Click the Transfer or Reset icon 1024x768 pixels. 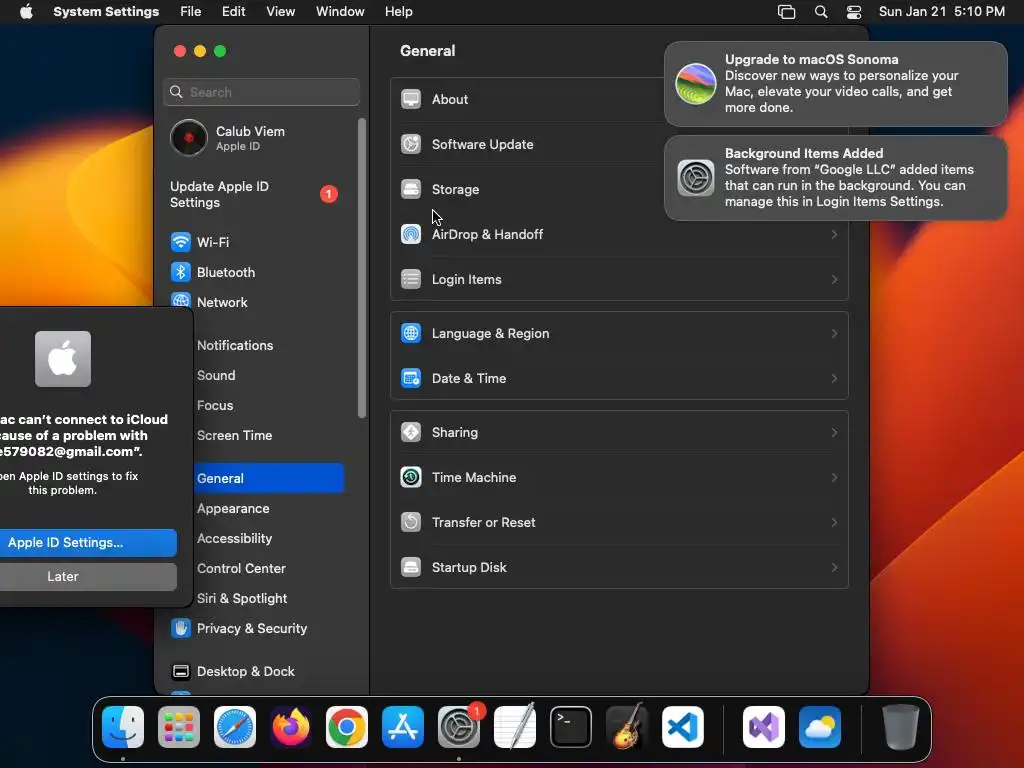[411, 522]
